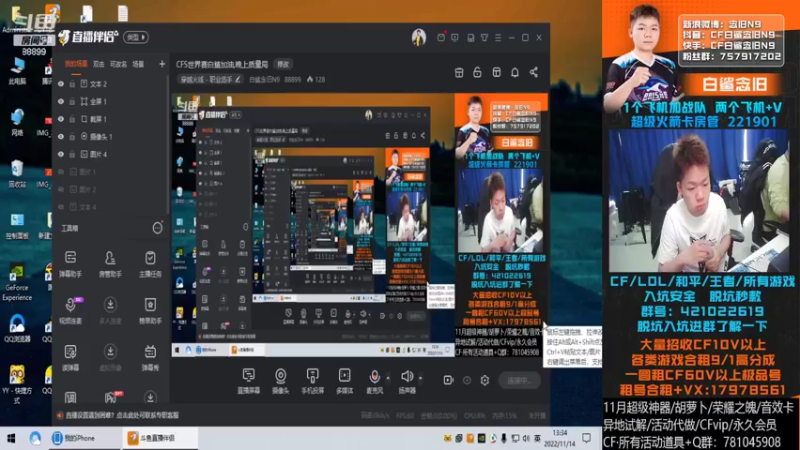This screenshot has height=450, width=800.
Task: Open Windows Start menu
Action: (11, 438)
